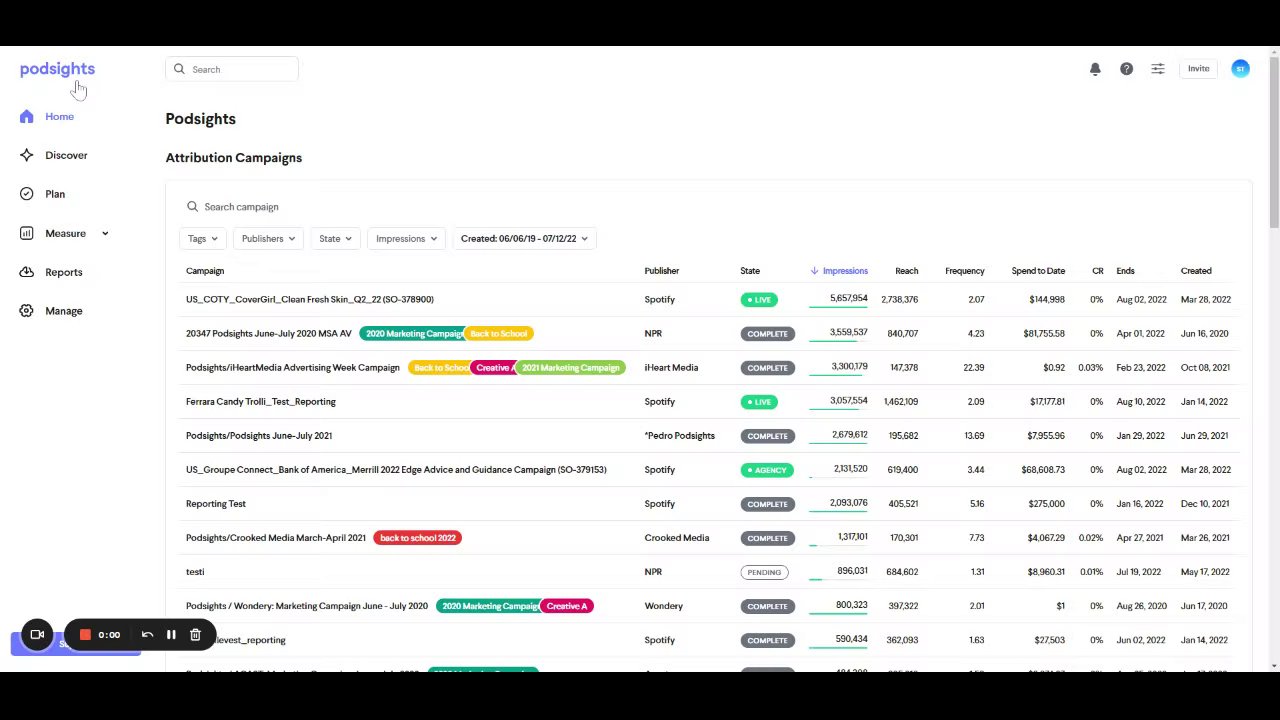Sort by Frequency column header

click(x=965, y=271)
